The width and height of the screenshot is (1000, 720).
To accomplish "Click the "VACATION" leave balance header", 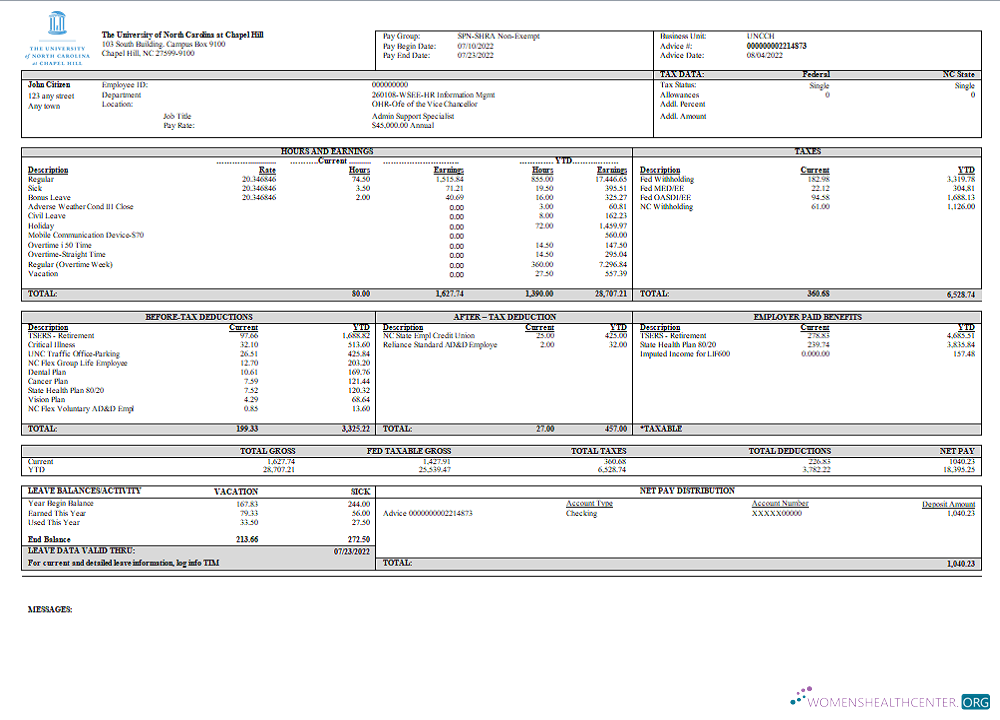I will 237,491.
